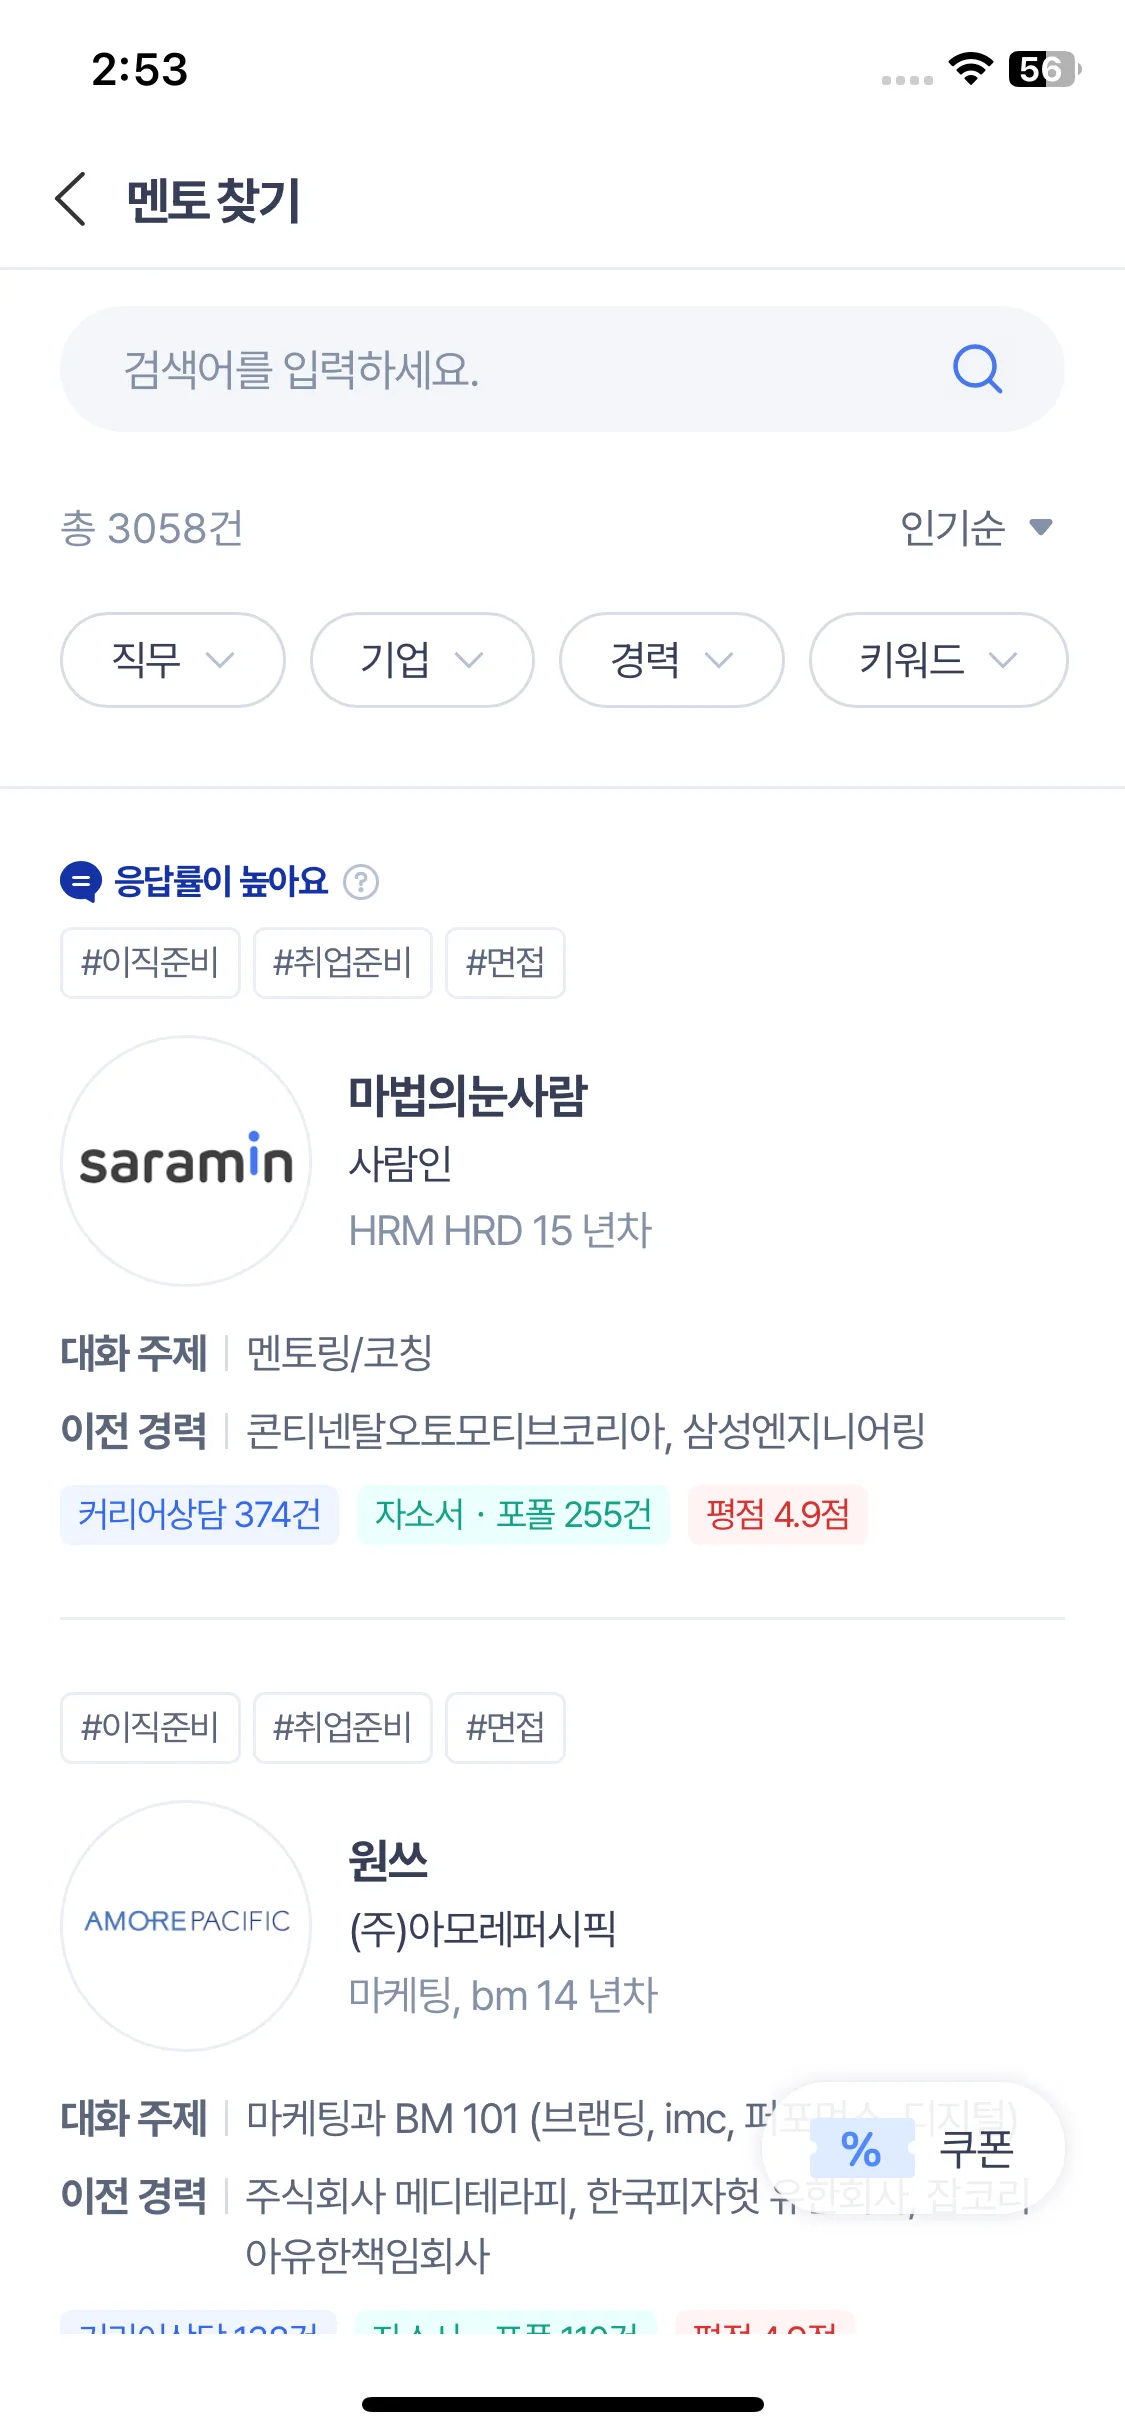Select the first #이직준비 tag
Viewport: 1125px width, 2436px height.
click(x=150, y=963)
